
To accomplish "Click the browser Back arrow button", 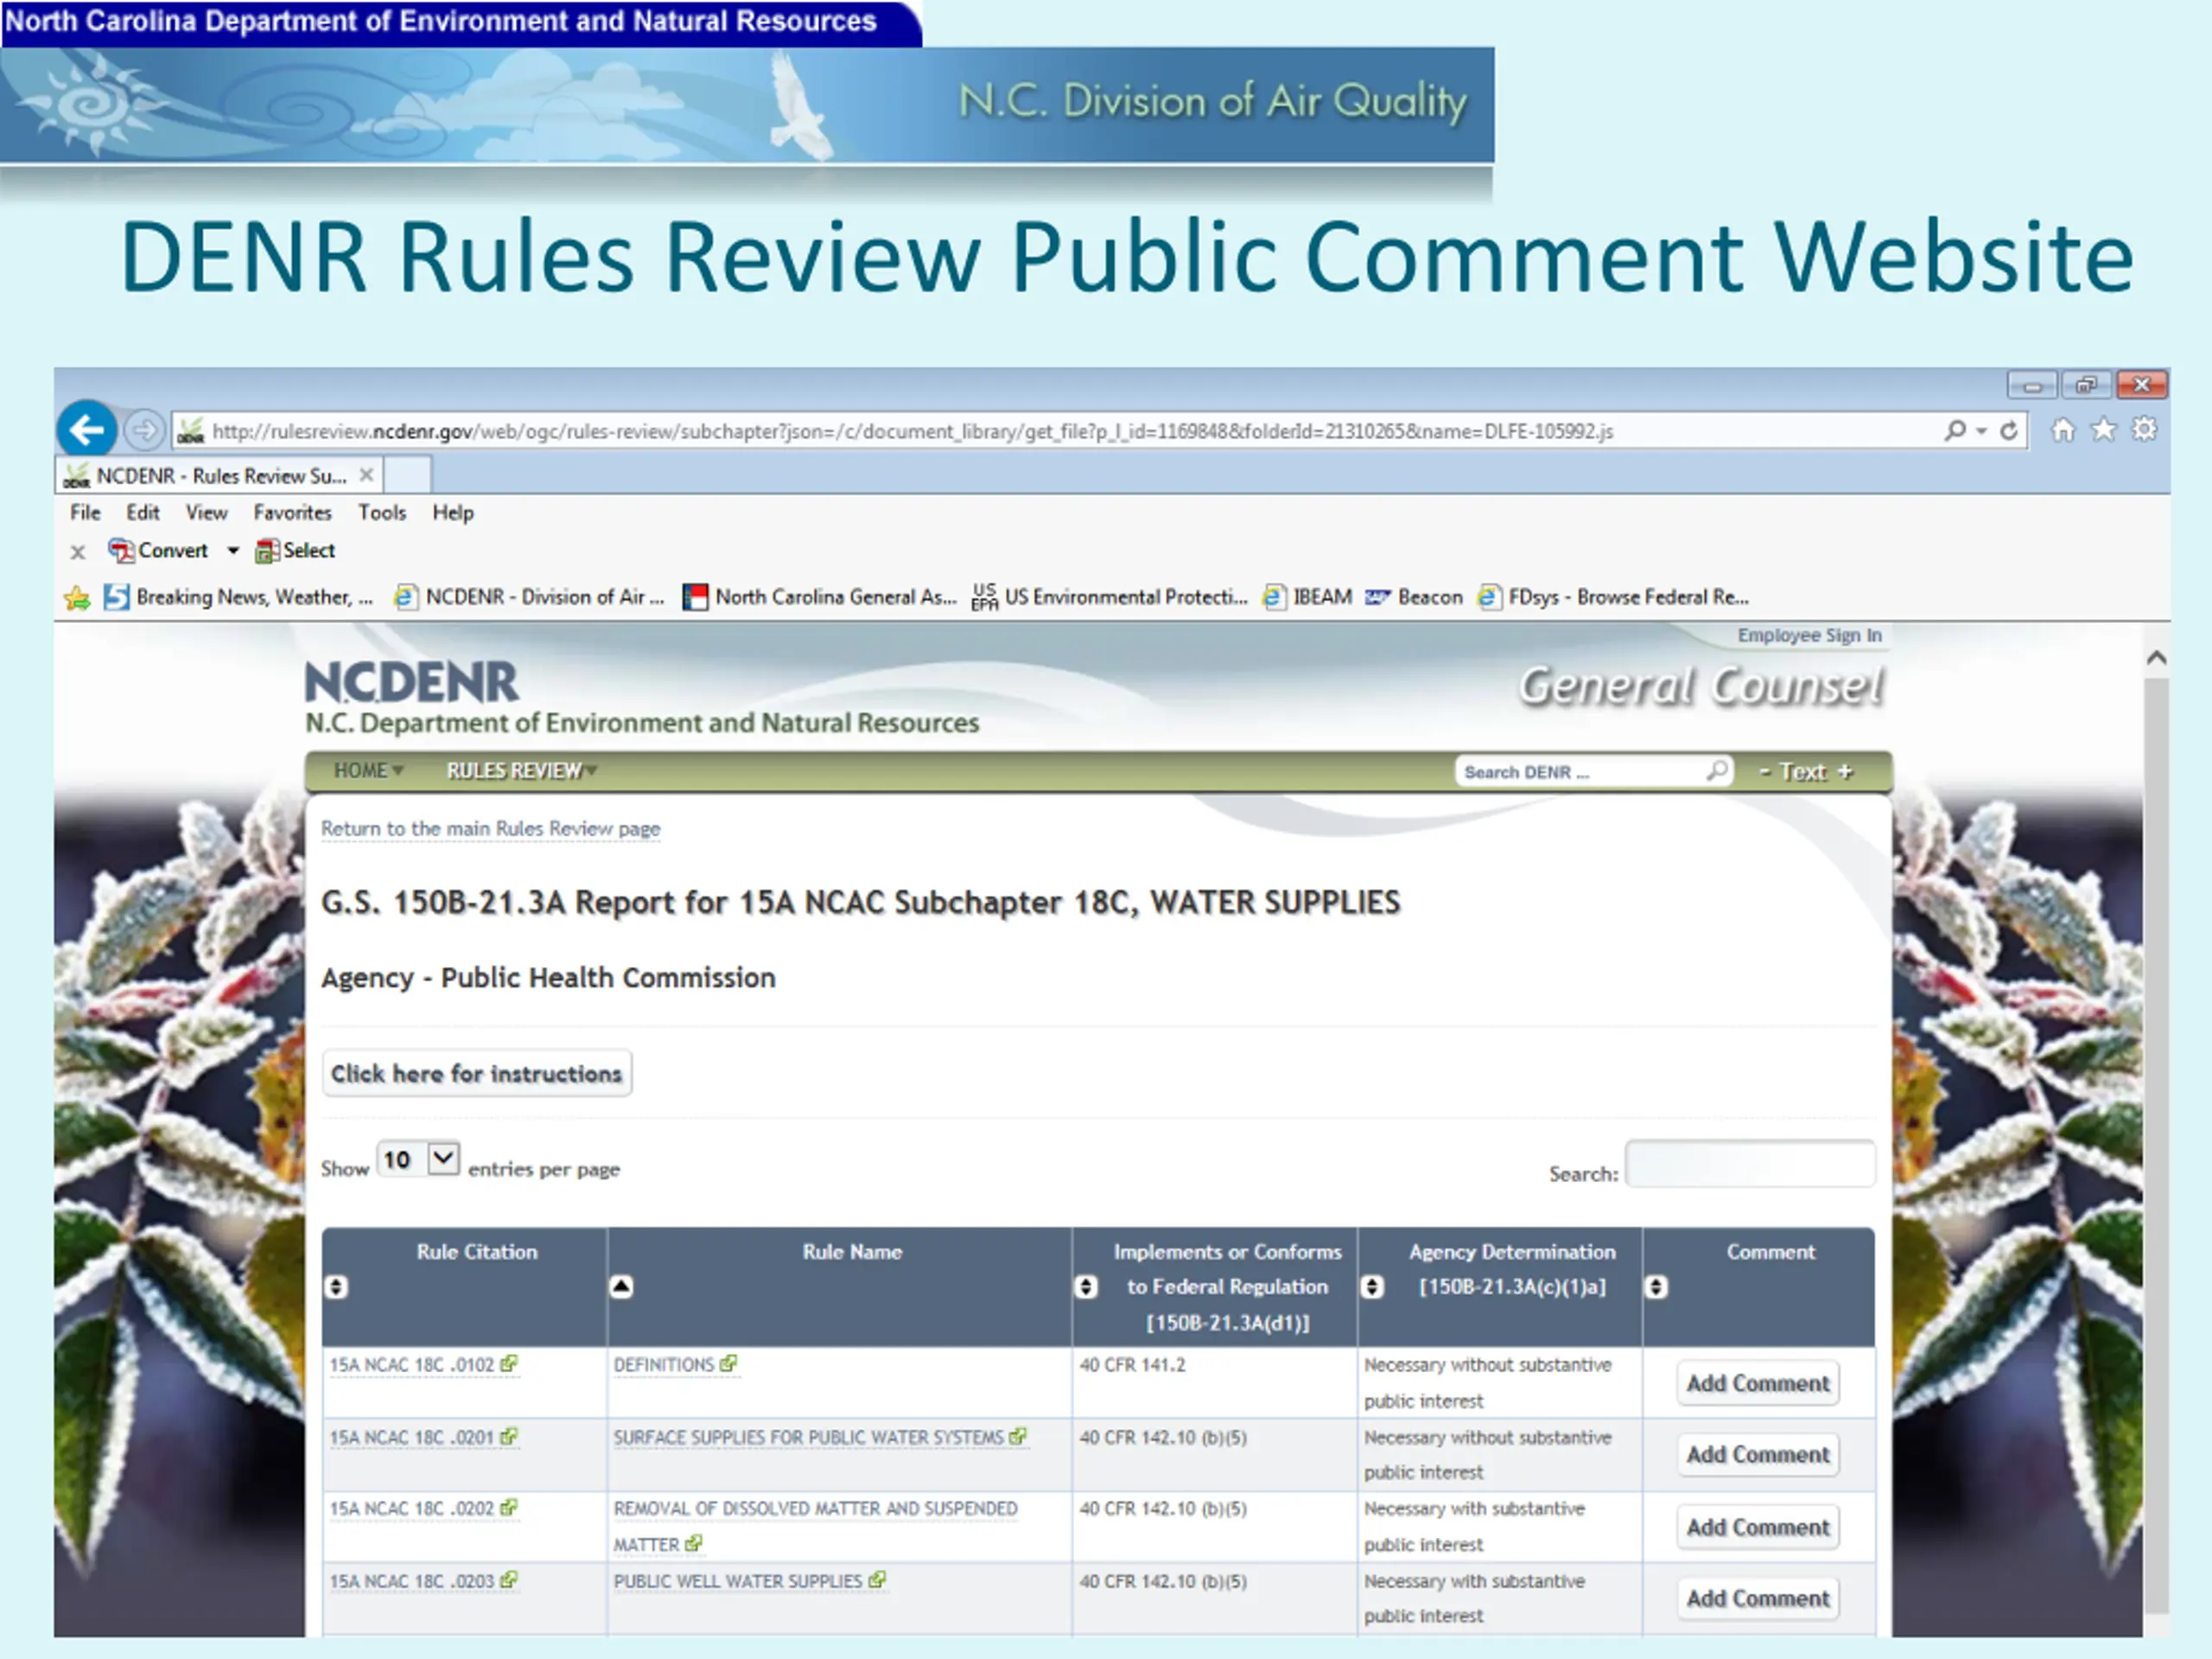I will tap(87, 430).
